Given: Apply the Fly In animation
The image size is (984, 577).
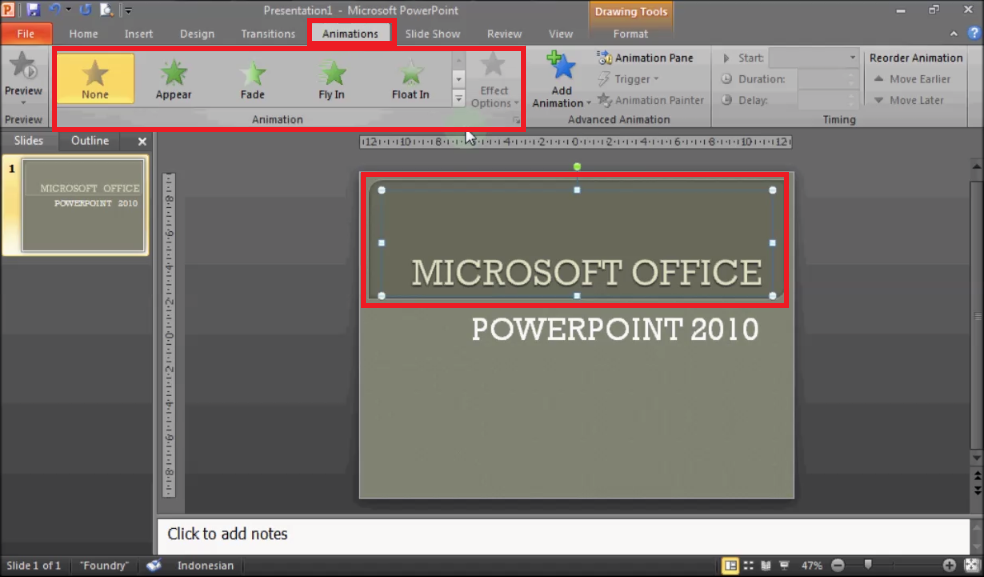Looking at the screenshot, I should coord(331,78).
